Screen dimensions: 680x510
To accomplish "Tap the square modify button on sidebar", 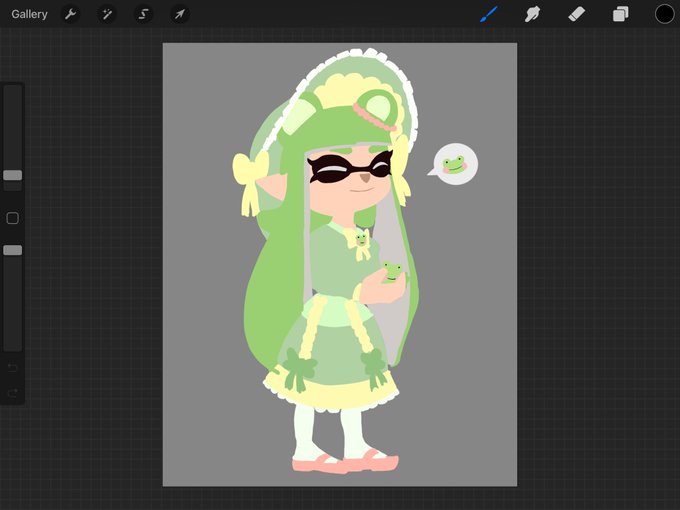I will (13, 218).
